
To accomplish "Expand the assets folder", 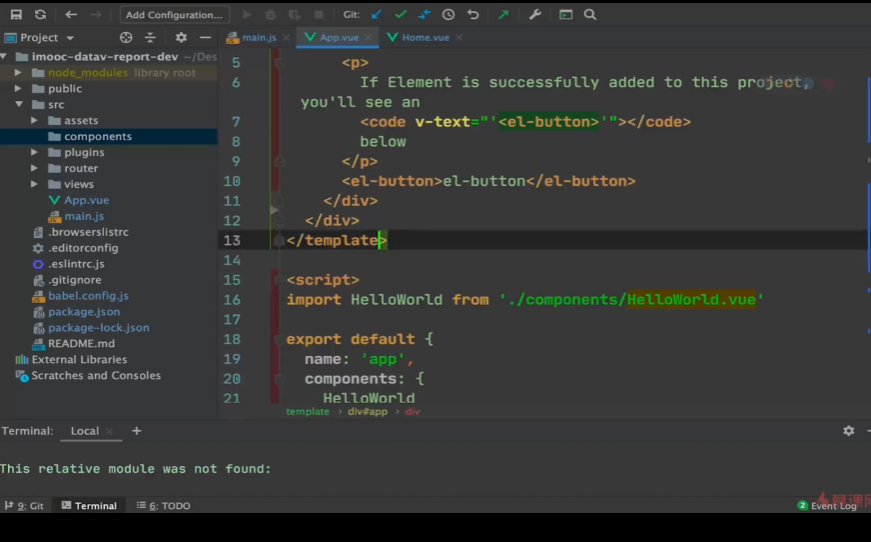I will click(x=35, y=121).
